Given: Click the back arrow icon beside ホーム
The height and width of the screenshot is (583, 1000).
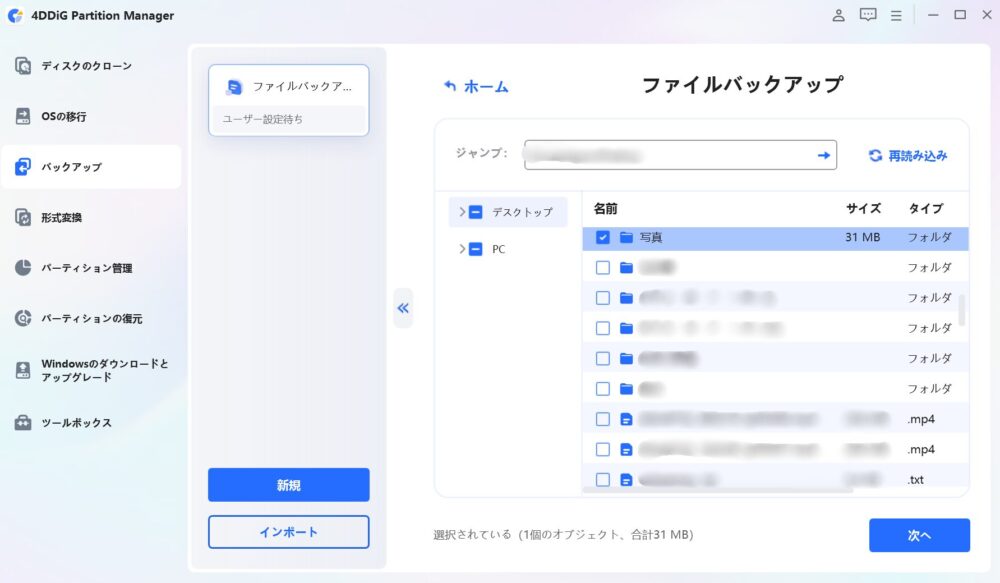Looking at the screenshot, I should tap(450, 85).
